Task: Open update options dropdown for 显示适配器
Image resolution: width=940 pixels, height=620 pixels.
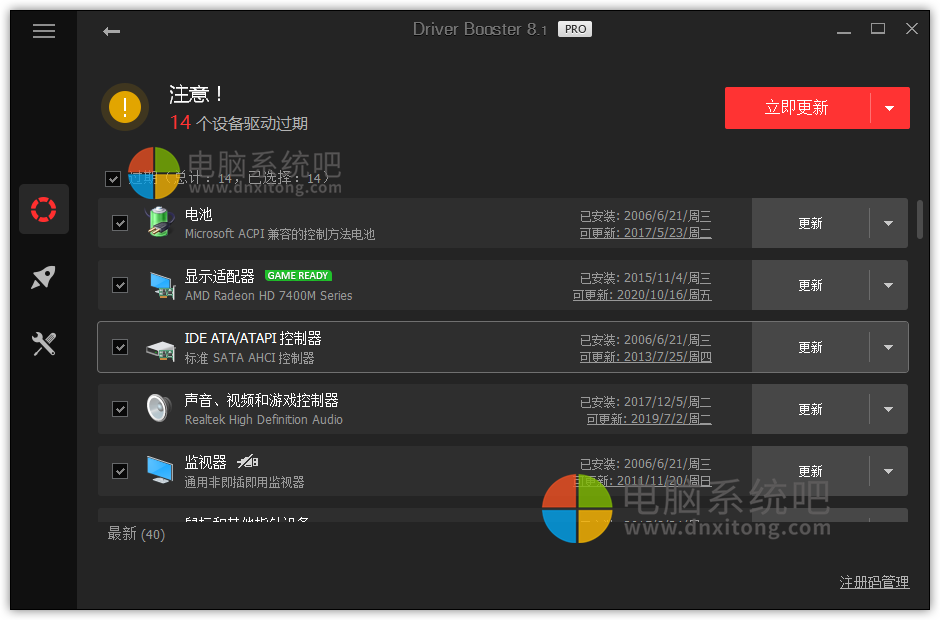Action: click(888, 285)
